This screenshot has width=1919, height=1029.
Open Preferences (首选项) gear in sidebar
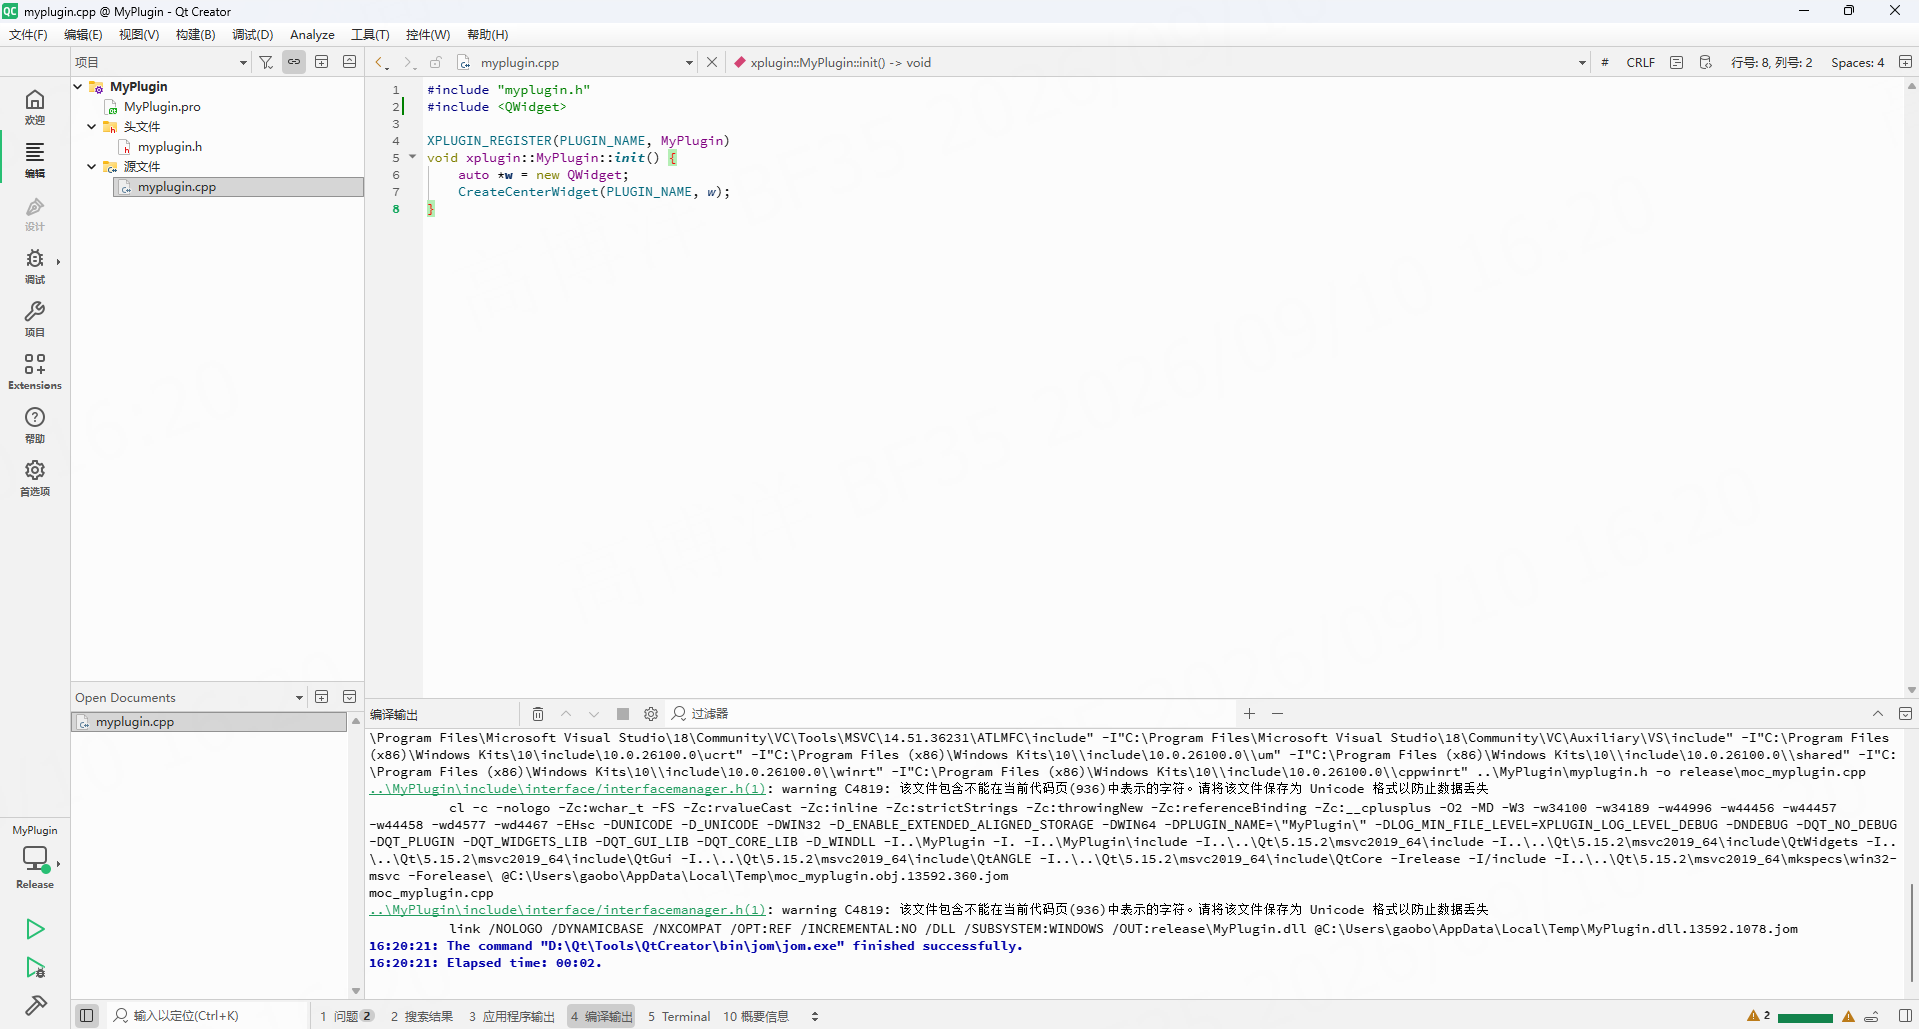(35, 477)
